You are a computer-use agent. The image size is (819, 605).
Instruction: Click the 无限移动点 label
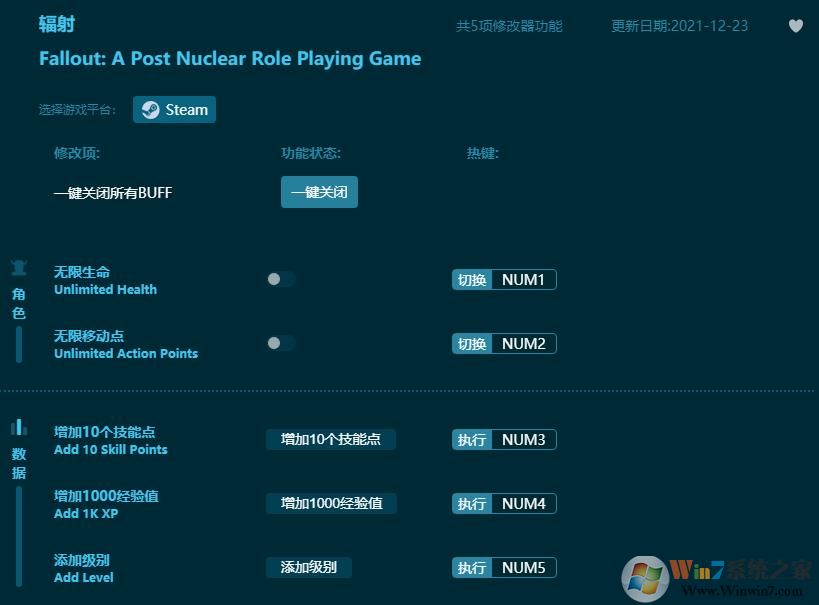tap(89, 336)
